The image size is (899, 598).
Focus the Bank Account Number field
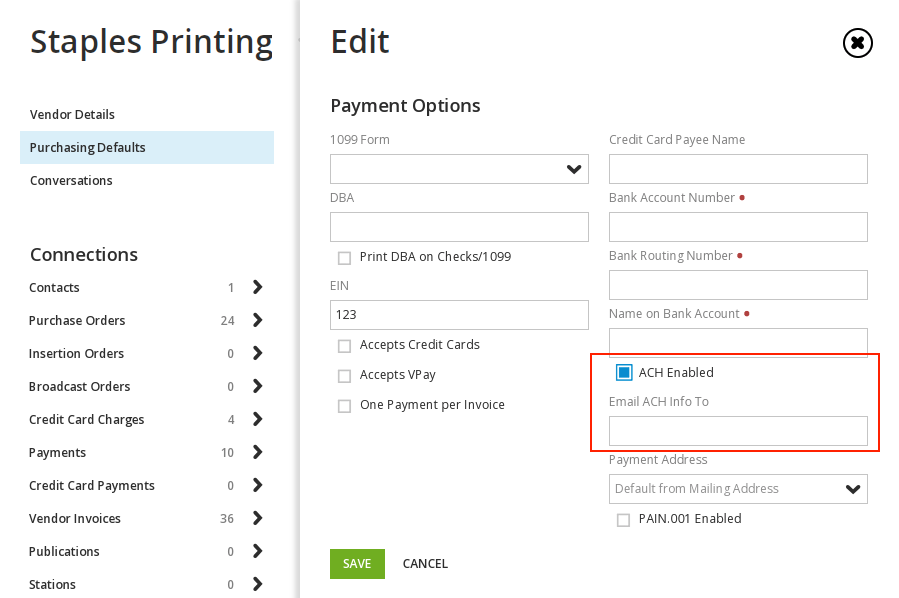738,227
